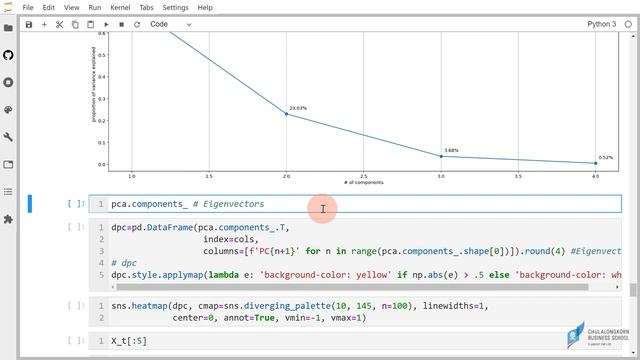The width and height of the screenshot is (640, 360).
Task: Open the File menu
Action: (x=28, y=7)
